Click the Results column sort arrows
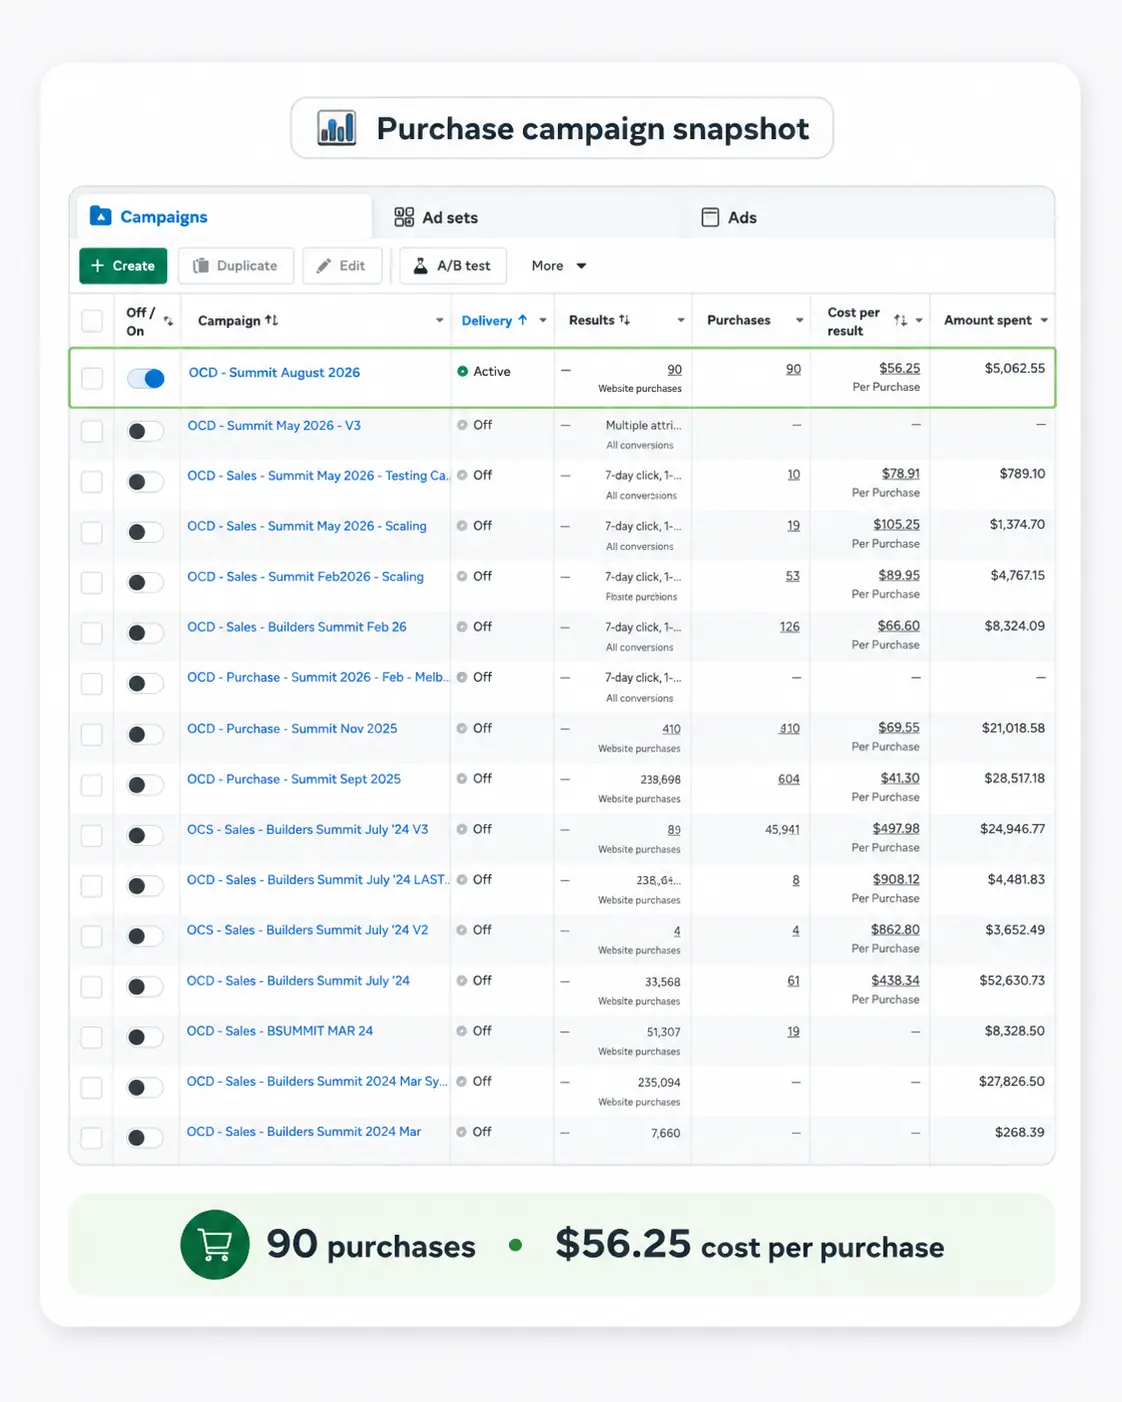The height and width of the screenshot is (1402, 1122). pyautogui.click(x=624, y=320)
